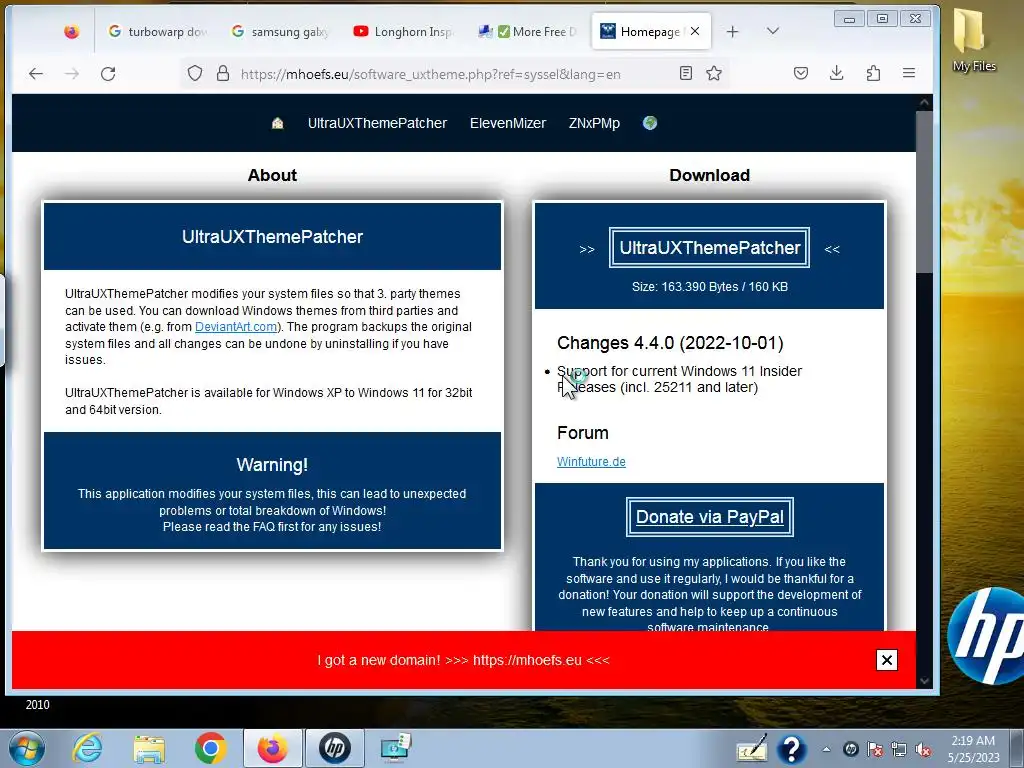
Task: Click the Donate via PayPal button
Action: pyautogui.click(x=709, y=517)
